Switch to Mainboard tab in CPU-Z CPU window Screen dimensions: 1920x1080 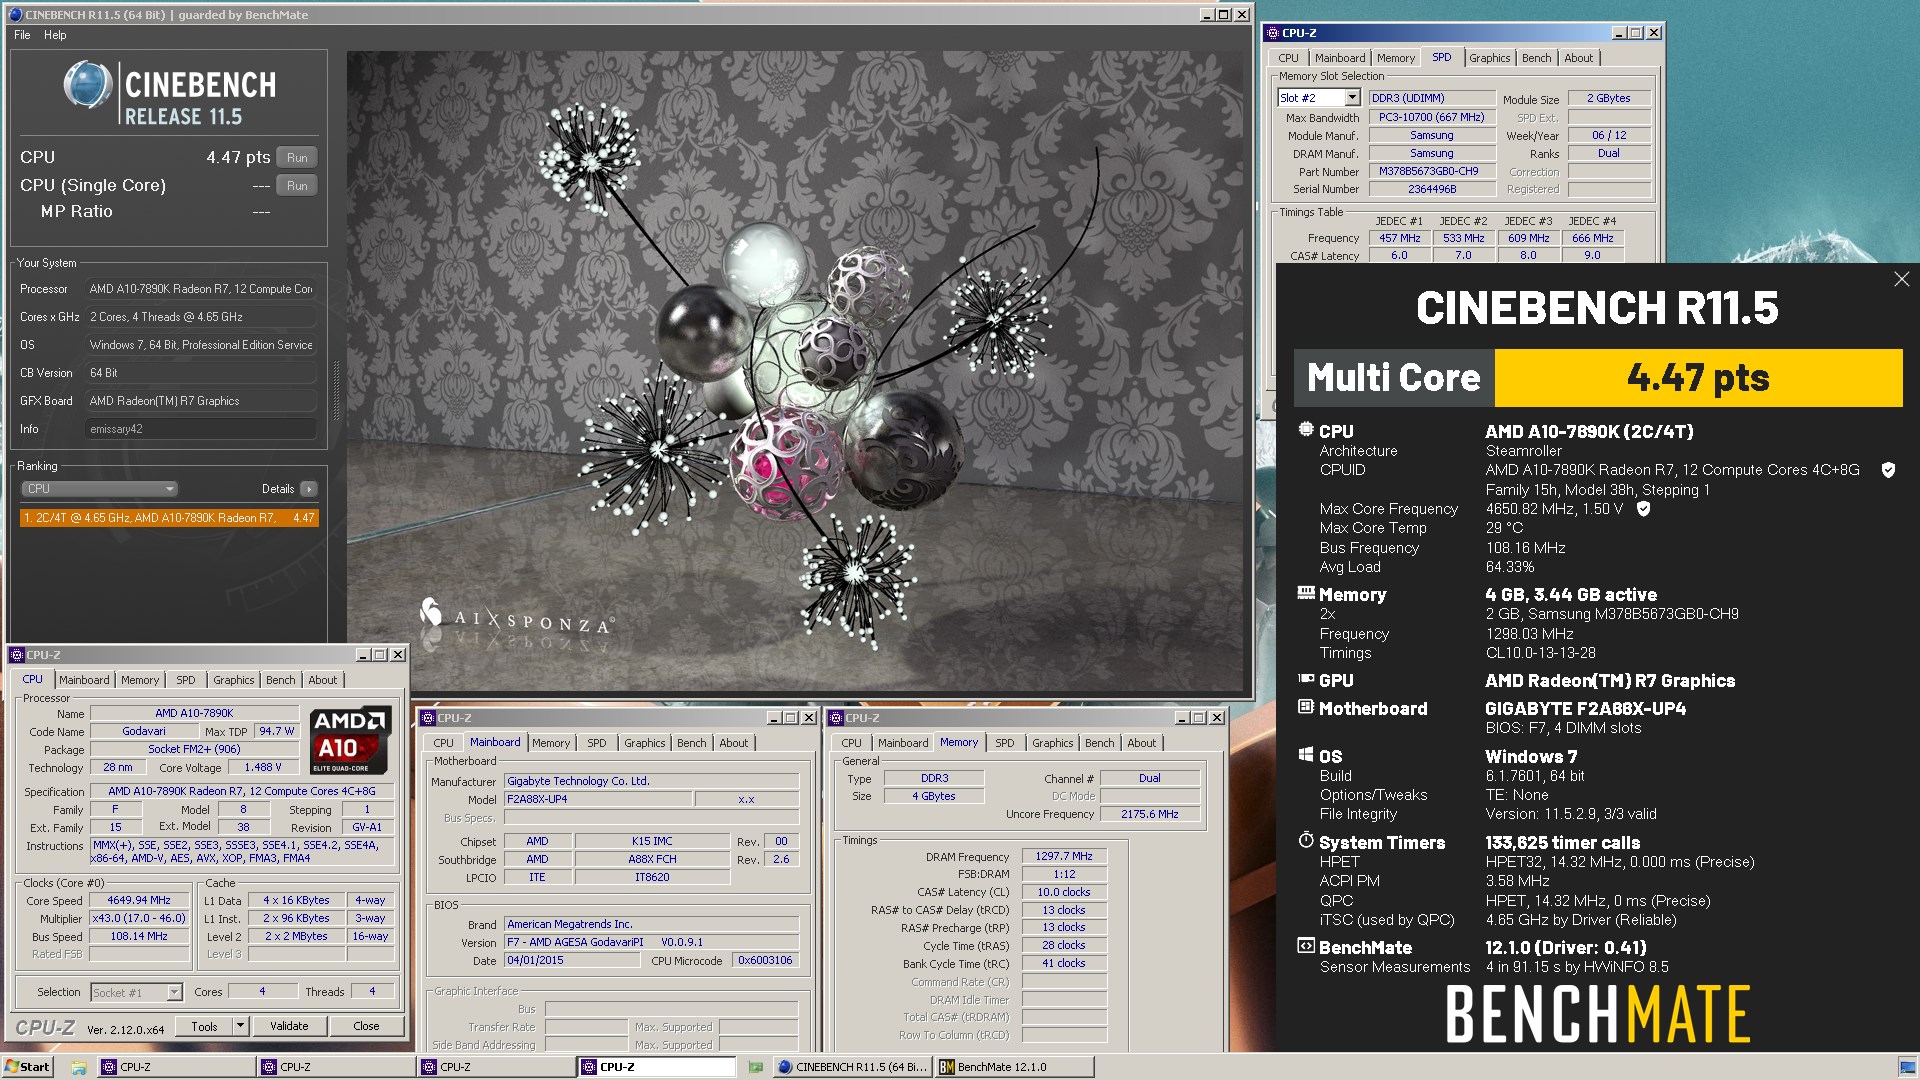pos(84,680)
